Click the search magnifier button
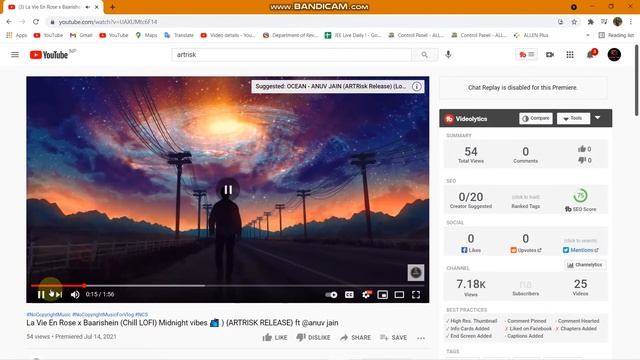 pos(424,55)
